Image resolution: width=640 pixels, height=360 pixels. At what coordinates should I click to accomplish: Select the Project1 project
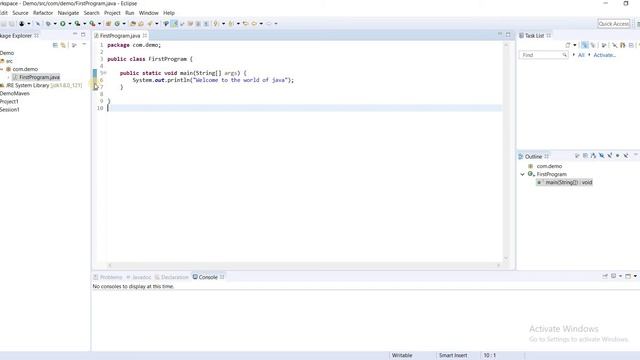coord(9,102)
